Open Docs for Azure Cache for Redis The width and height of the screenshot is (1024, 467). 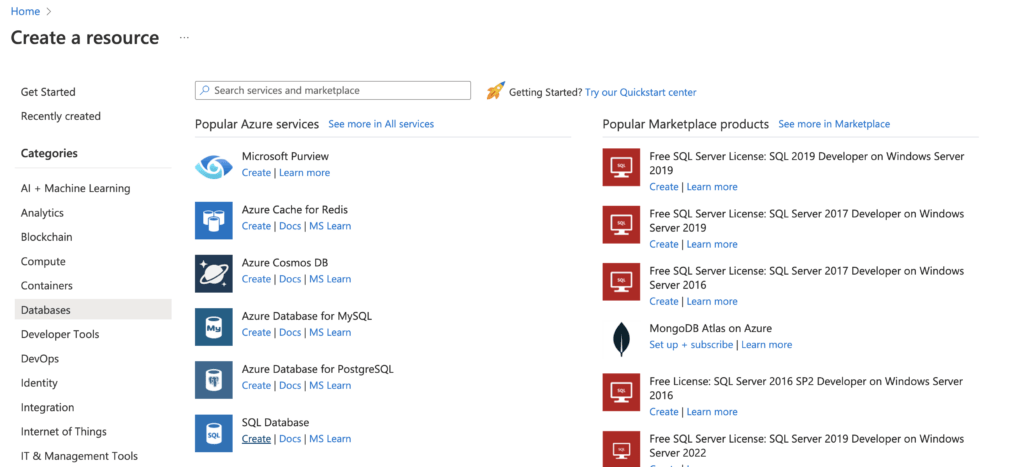[x=290, y=226]
